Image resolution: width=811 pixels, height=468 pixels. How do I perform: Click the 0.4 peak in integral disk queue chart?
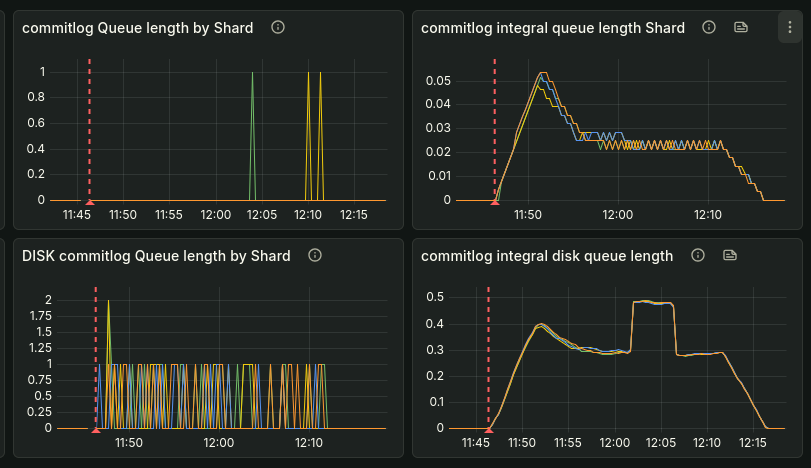pyautogui.click(x=541, y=324)
